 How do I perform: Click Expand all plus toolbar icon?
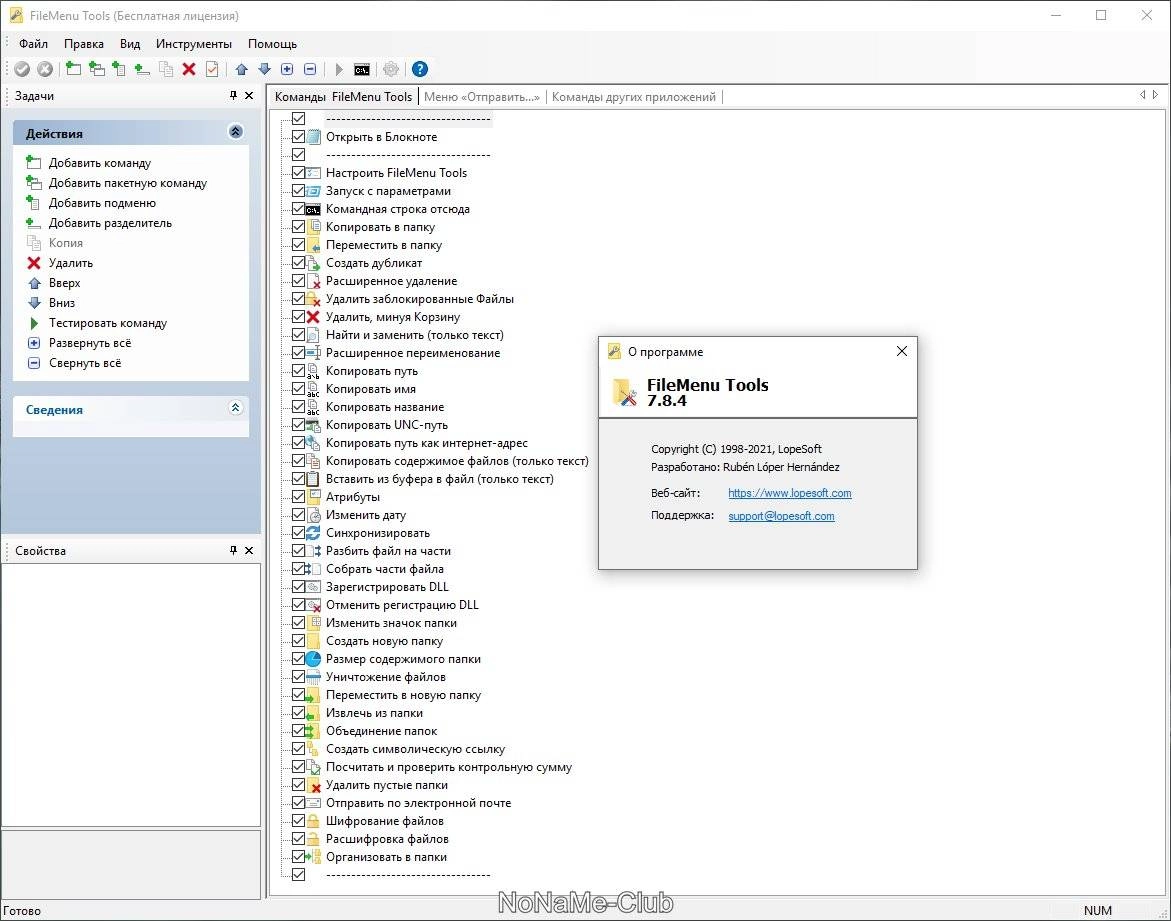pos(287,69)
